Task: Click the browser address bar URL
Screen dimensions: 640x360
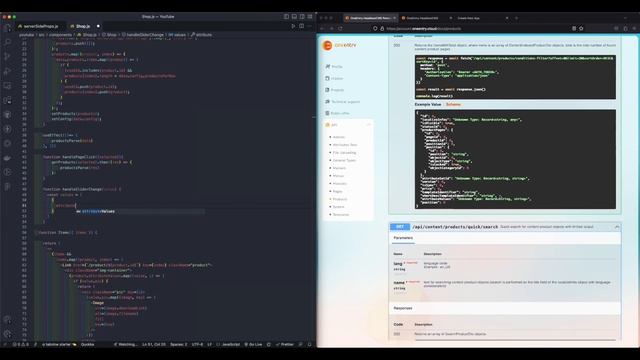Action: (x=424, y=29)
